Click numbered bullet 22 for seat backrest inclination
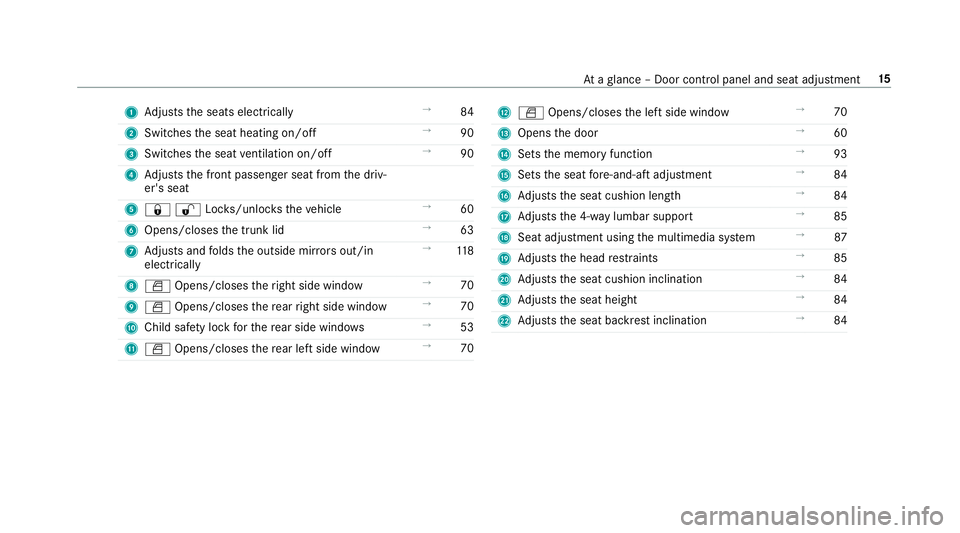 504,321
